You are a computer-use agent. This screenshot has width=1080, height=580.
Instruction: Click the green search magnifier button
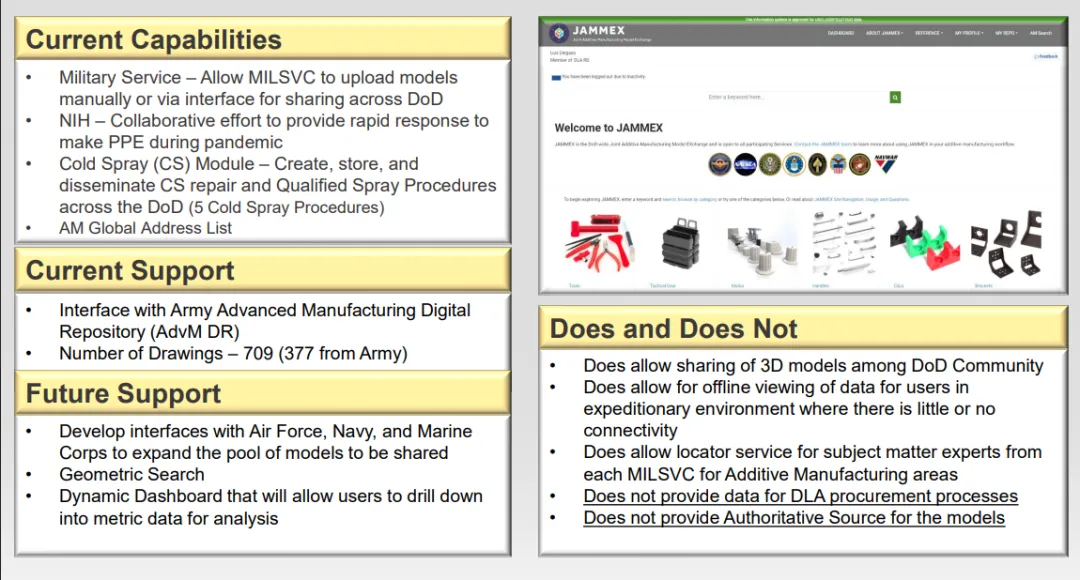895,98
